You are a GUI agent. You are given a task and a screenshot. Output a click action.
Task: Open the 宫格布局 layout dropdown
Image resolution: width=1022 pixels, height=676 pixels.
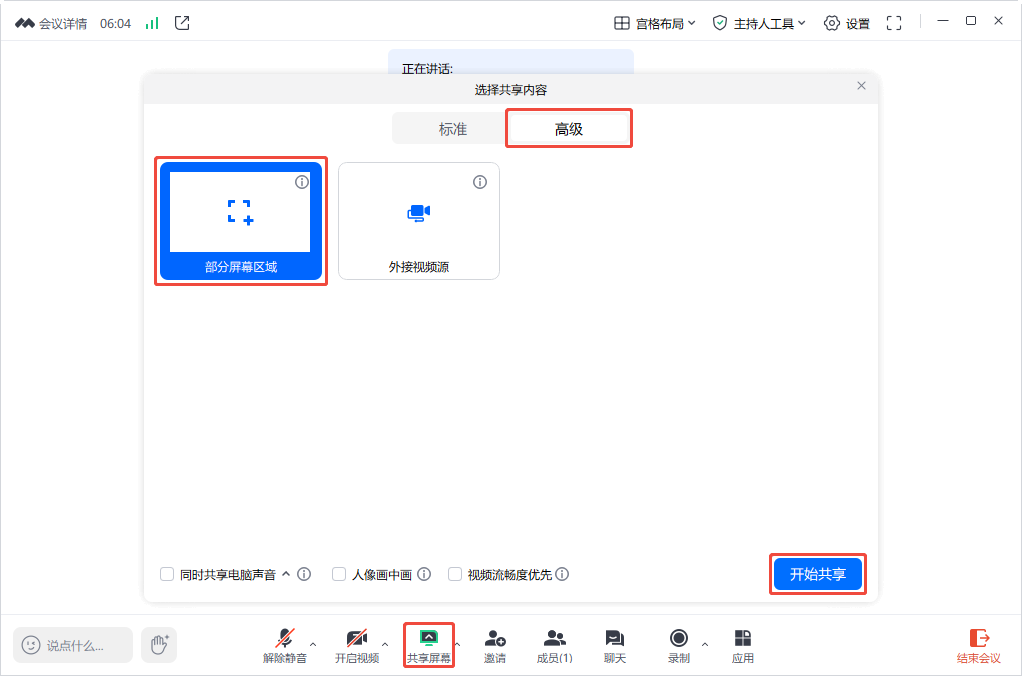[x=655, y=23]
